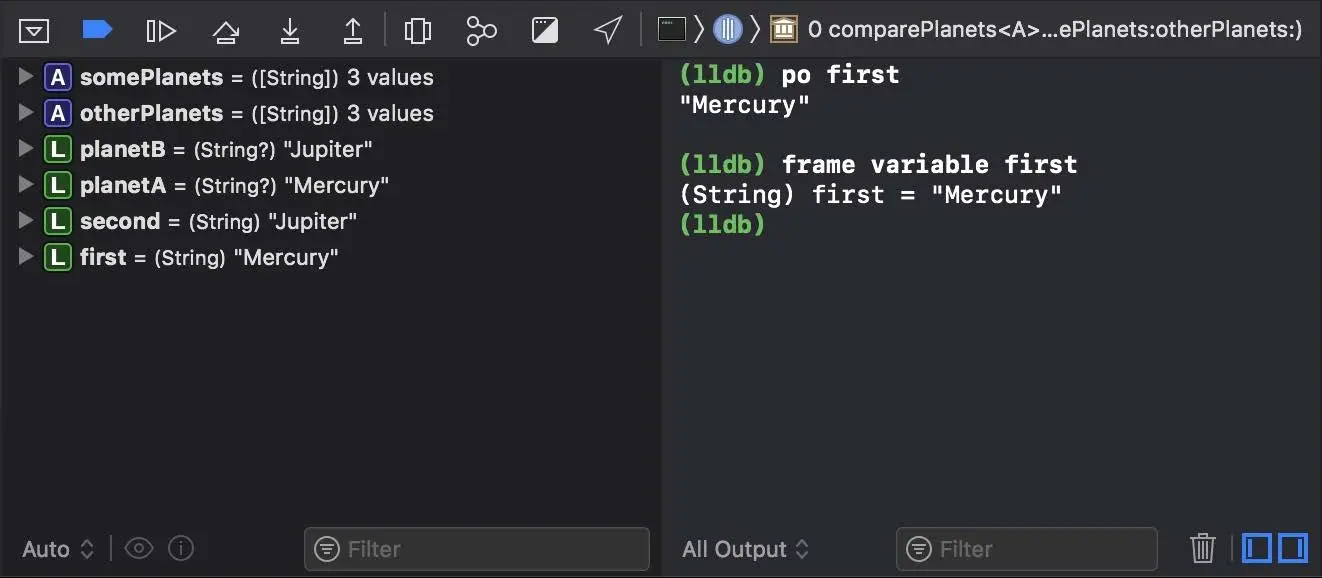
Task: Select the planetB variable row
Action: point(330,149)
